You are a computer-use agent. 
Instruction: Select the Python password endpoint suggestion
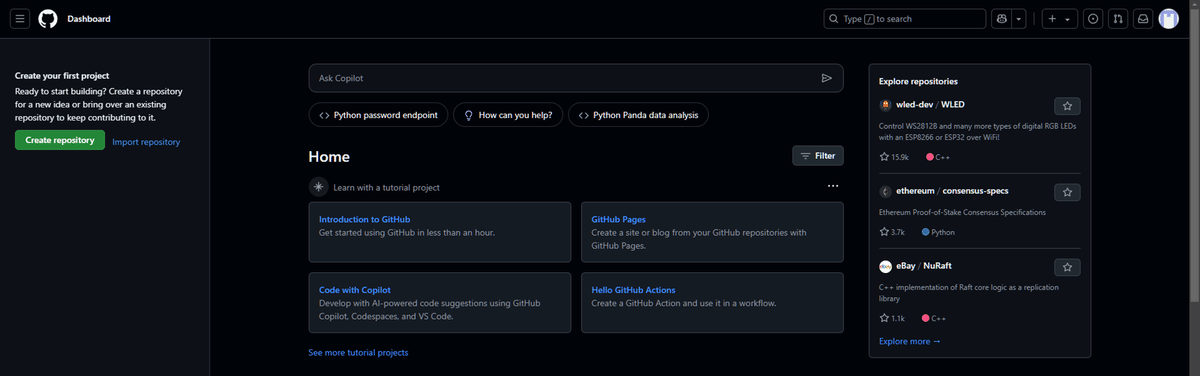(x=378, y=115)
